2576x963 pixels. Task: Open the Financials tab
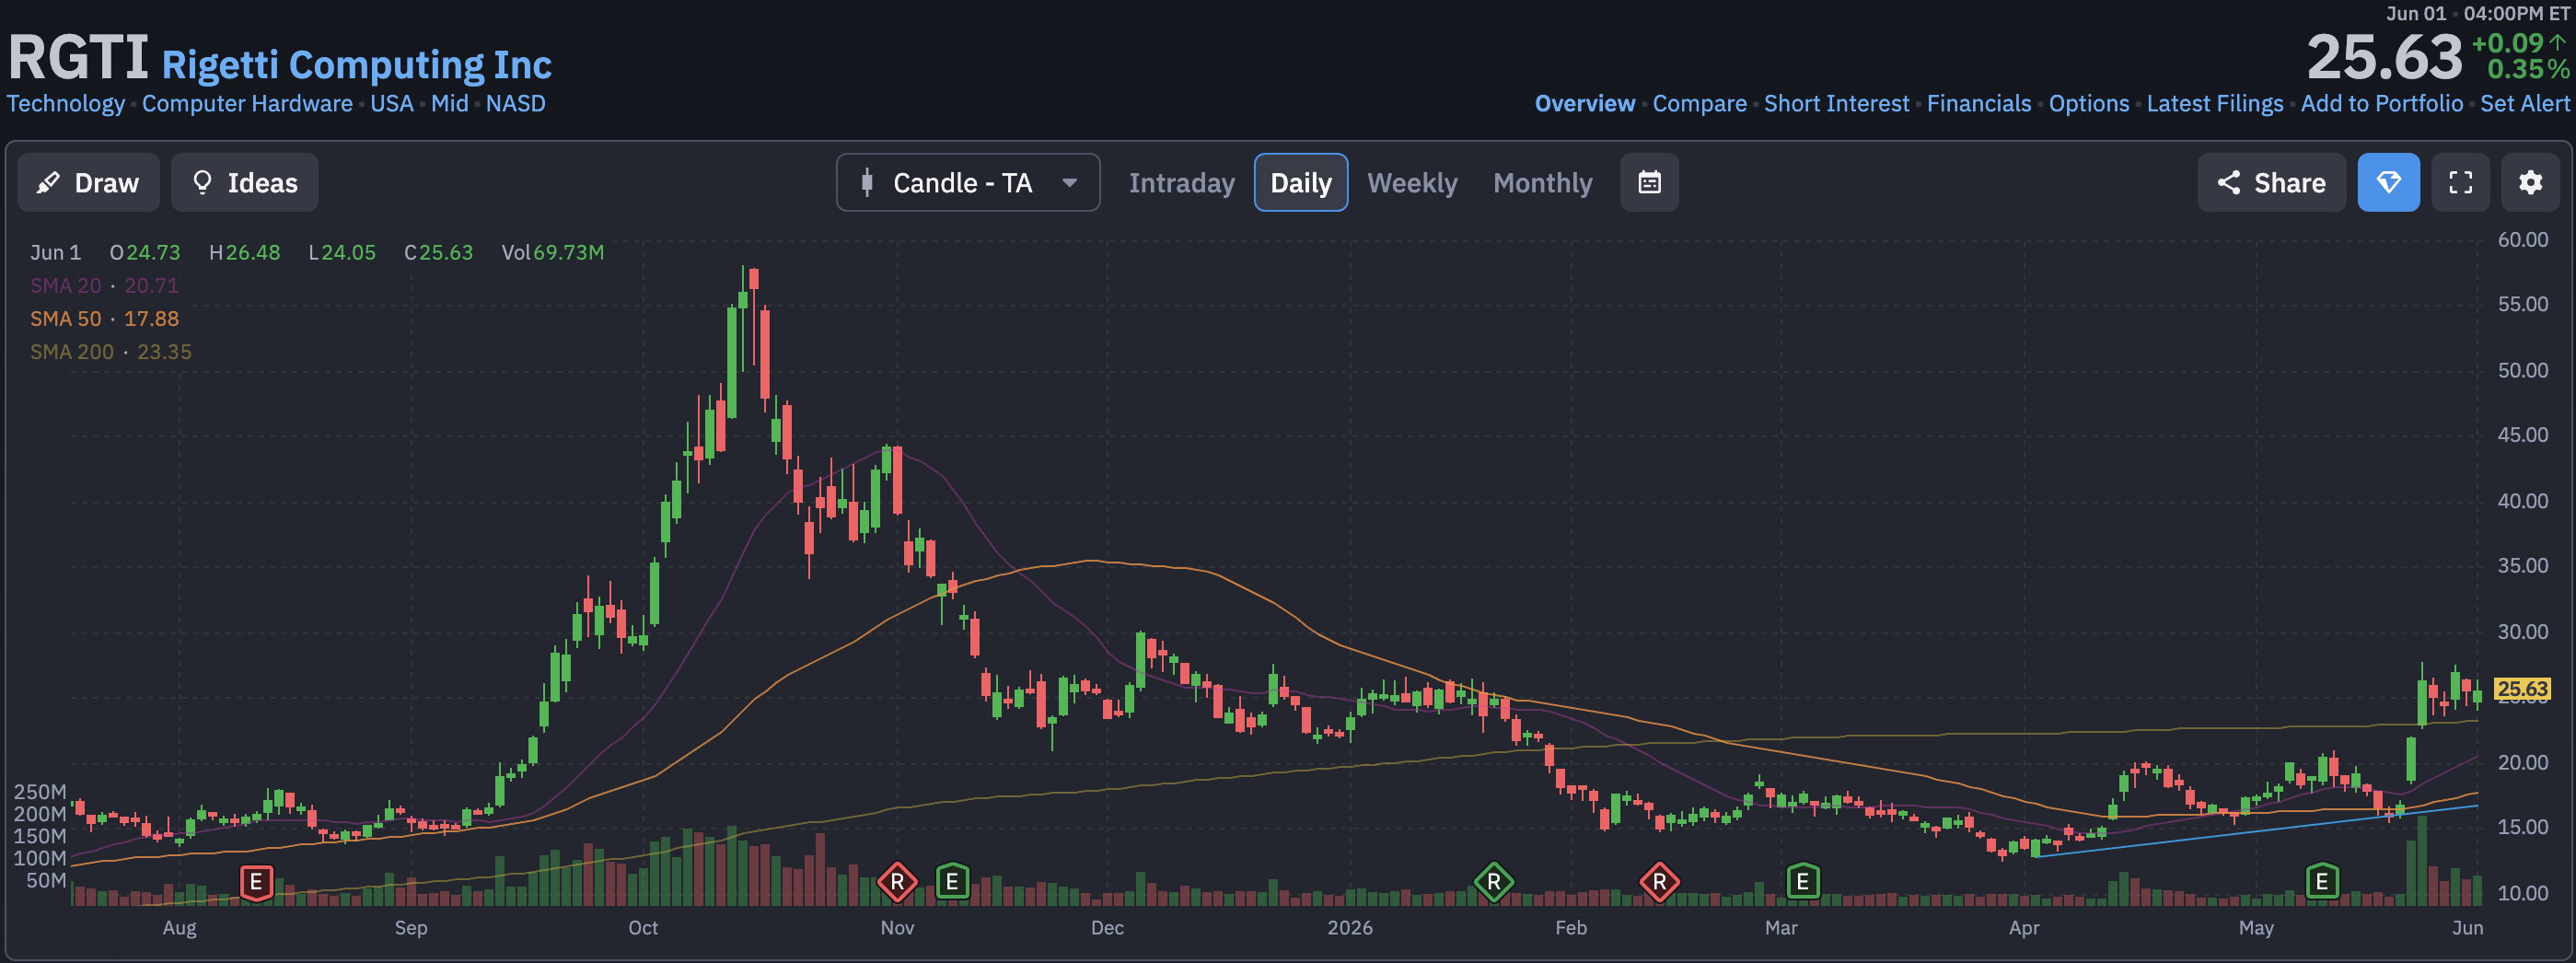(x=1978, y=104)
